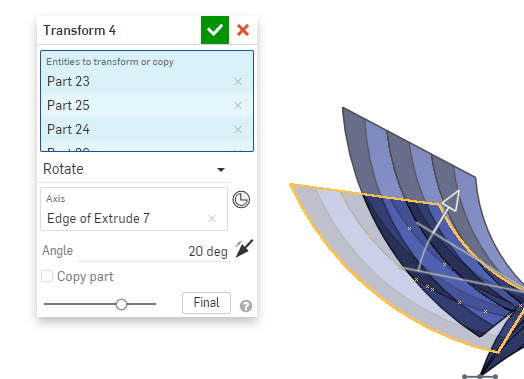Click the Final button
Image resolution: width=524 pixels, height=379 pixels.
coord(206,303)
